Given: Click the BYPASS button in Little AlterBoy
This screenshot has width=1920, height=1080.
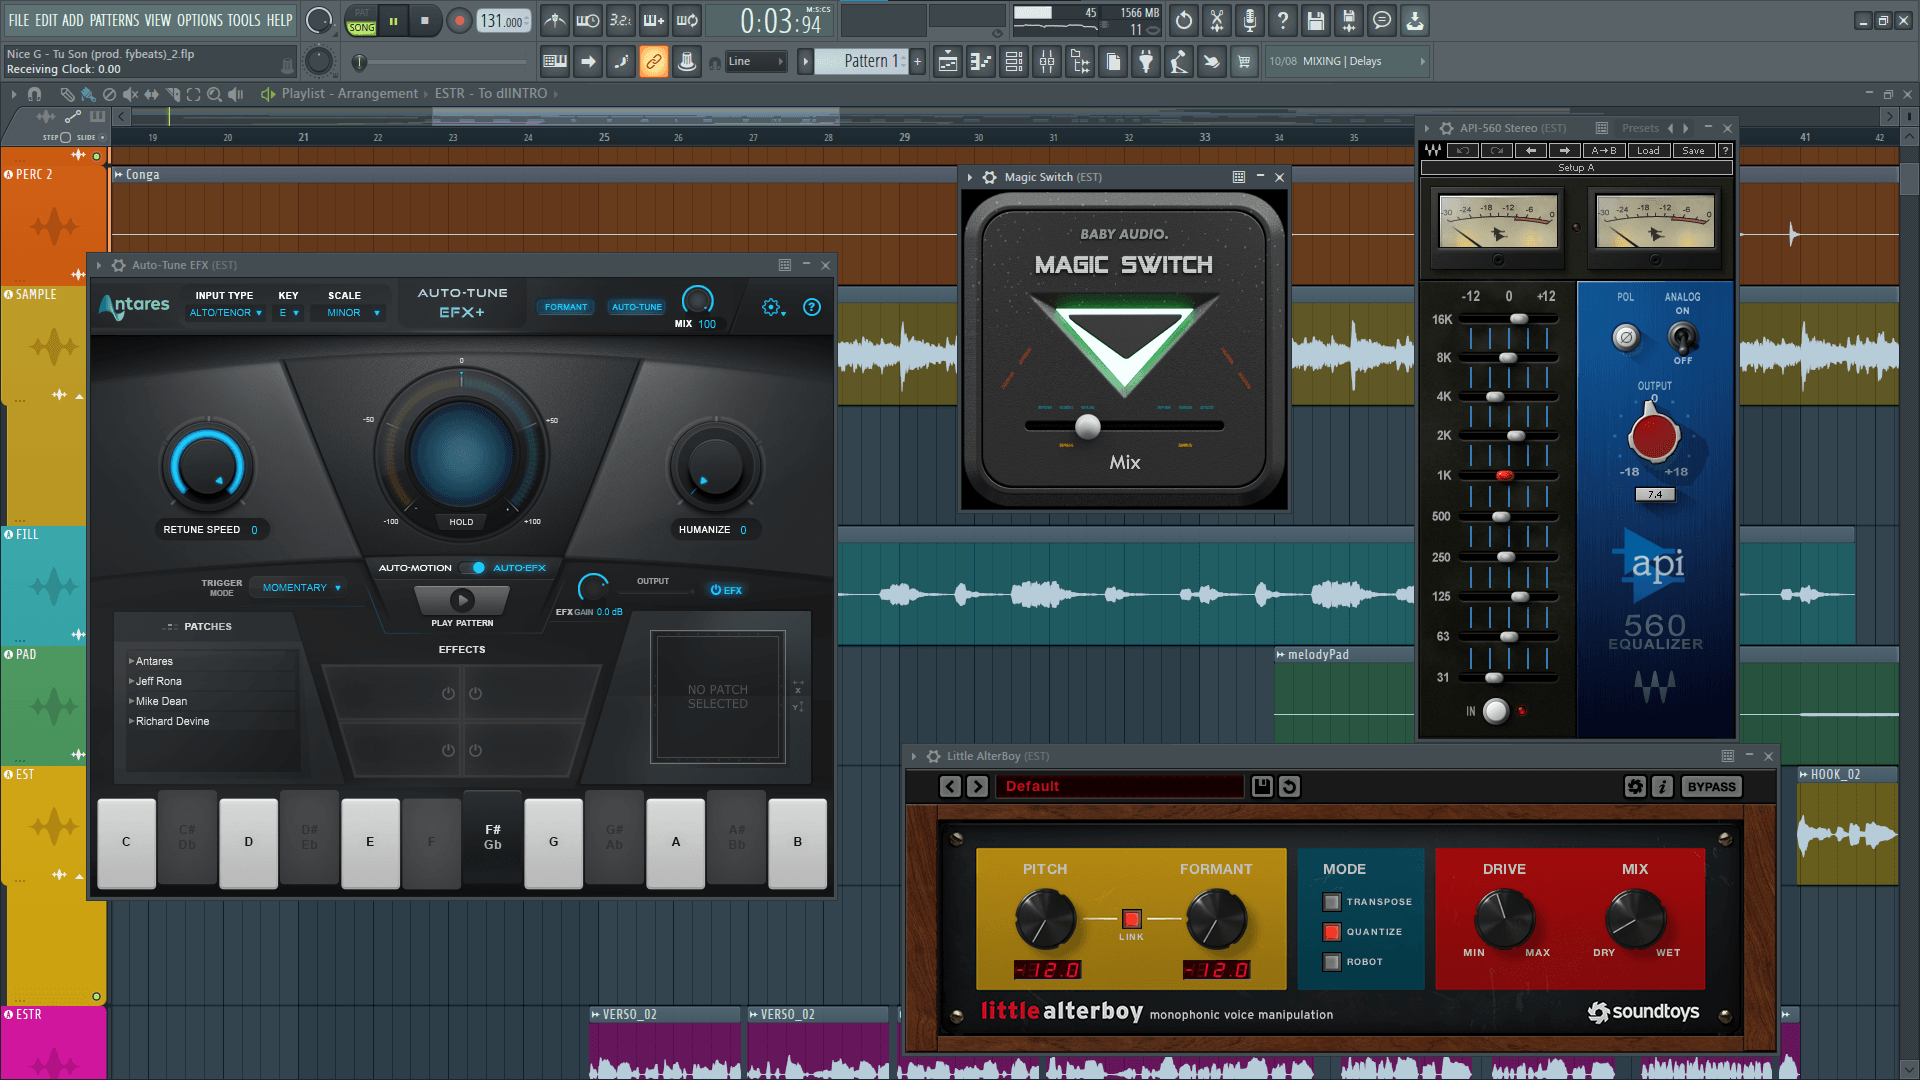Looking at the screenshot, I should point(1710,787).
